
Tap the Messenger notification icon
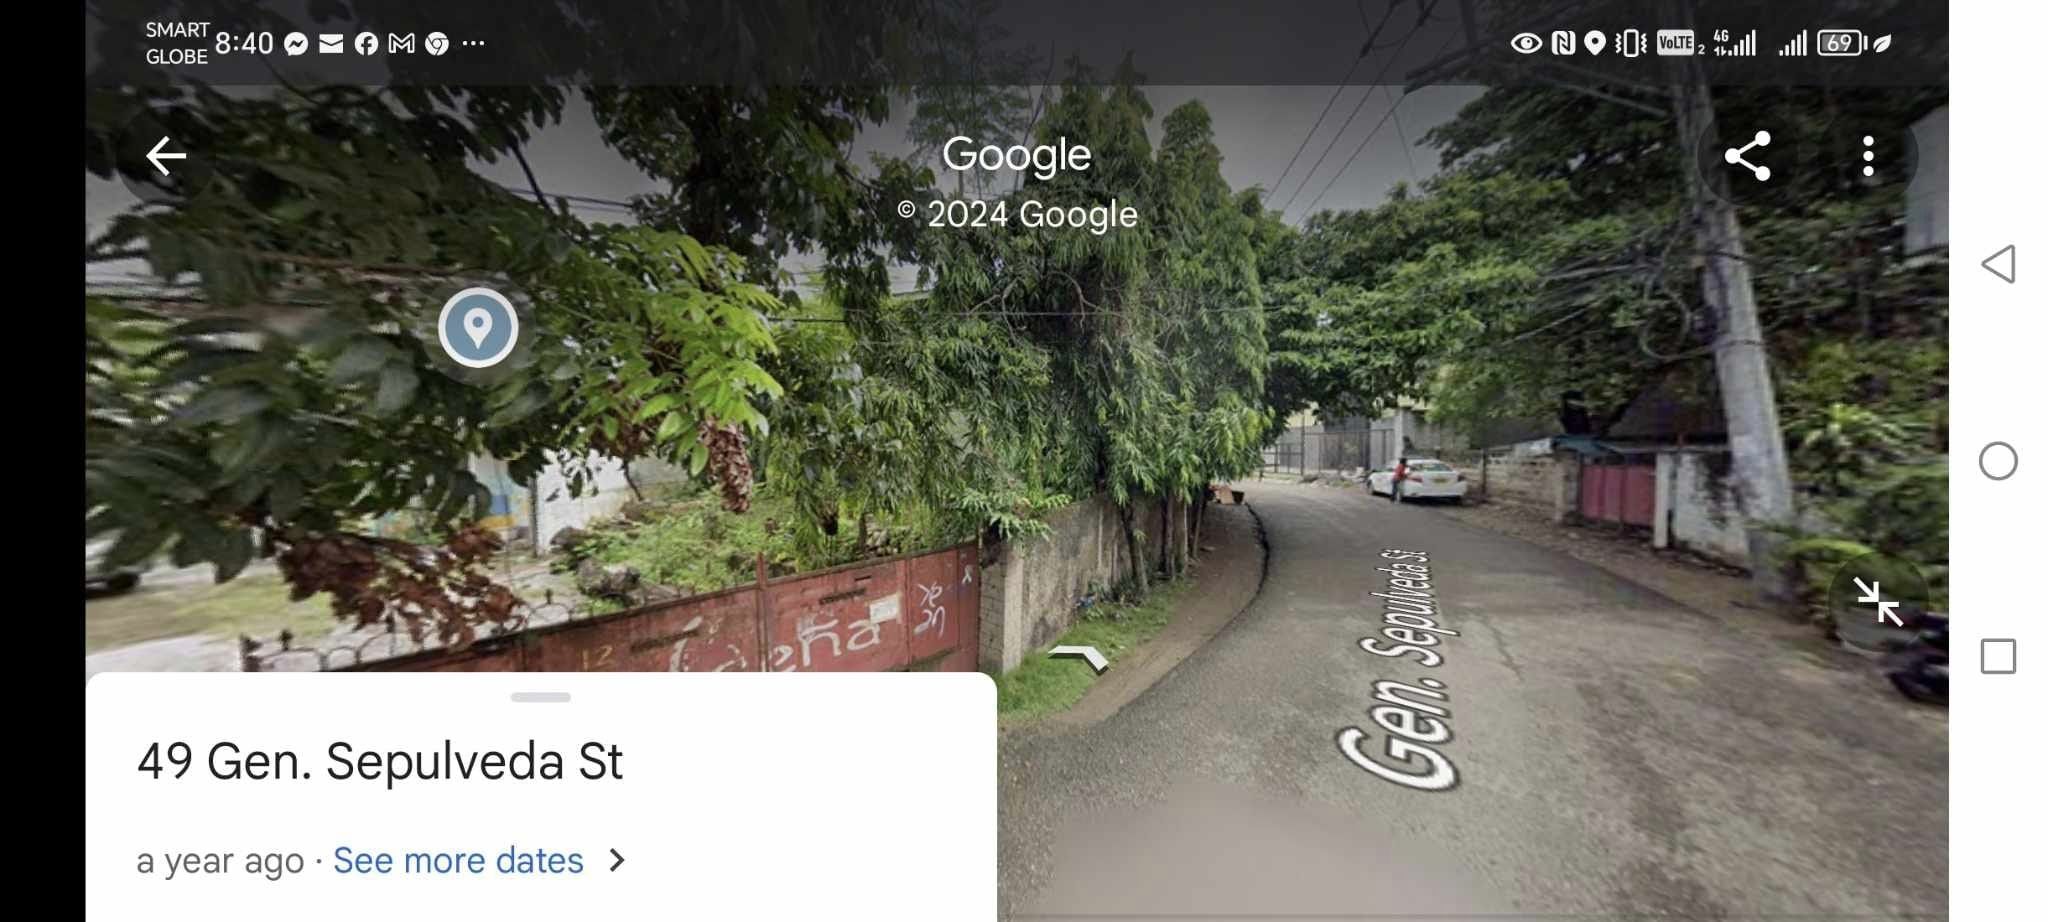point(296,44)
